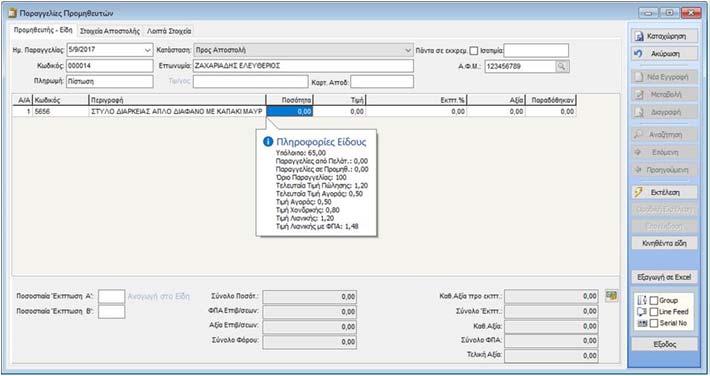Click the Διαγραφή delete button
710x376 pixels.
(x=664, y=112)
